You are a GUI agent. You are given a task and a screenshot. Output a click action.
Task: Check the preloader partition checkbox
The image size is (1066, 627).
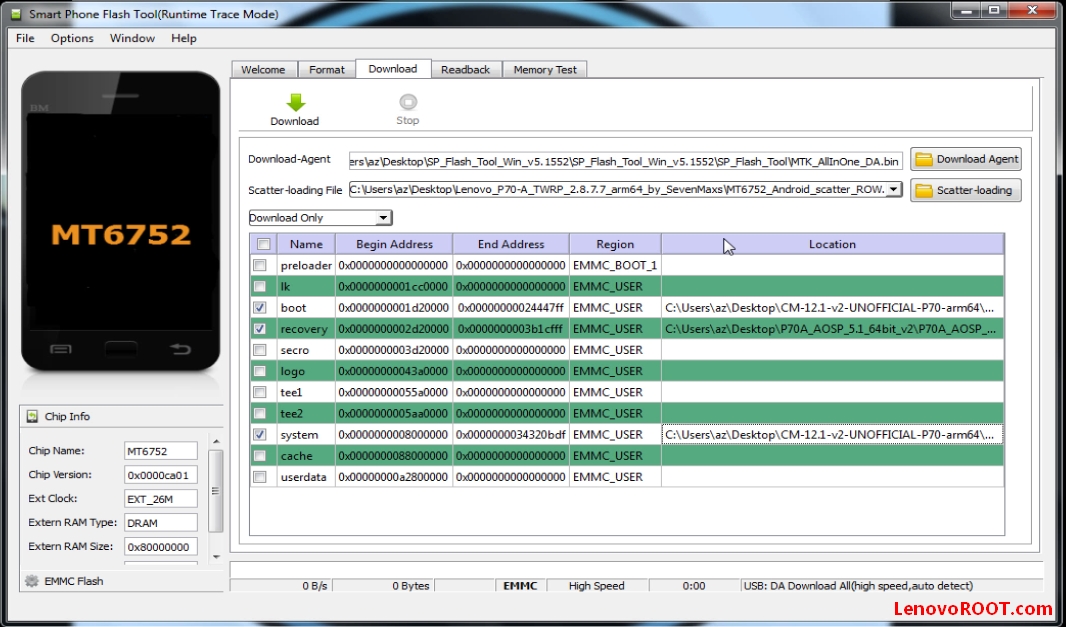[260, 265]
